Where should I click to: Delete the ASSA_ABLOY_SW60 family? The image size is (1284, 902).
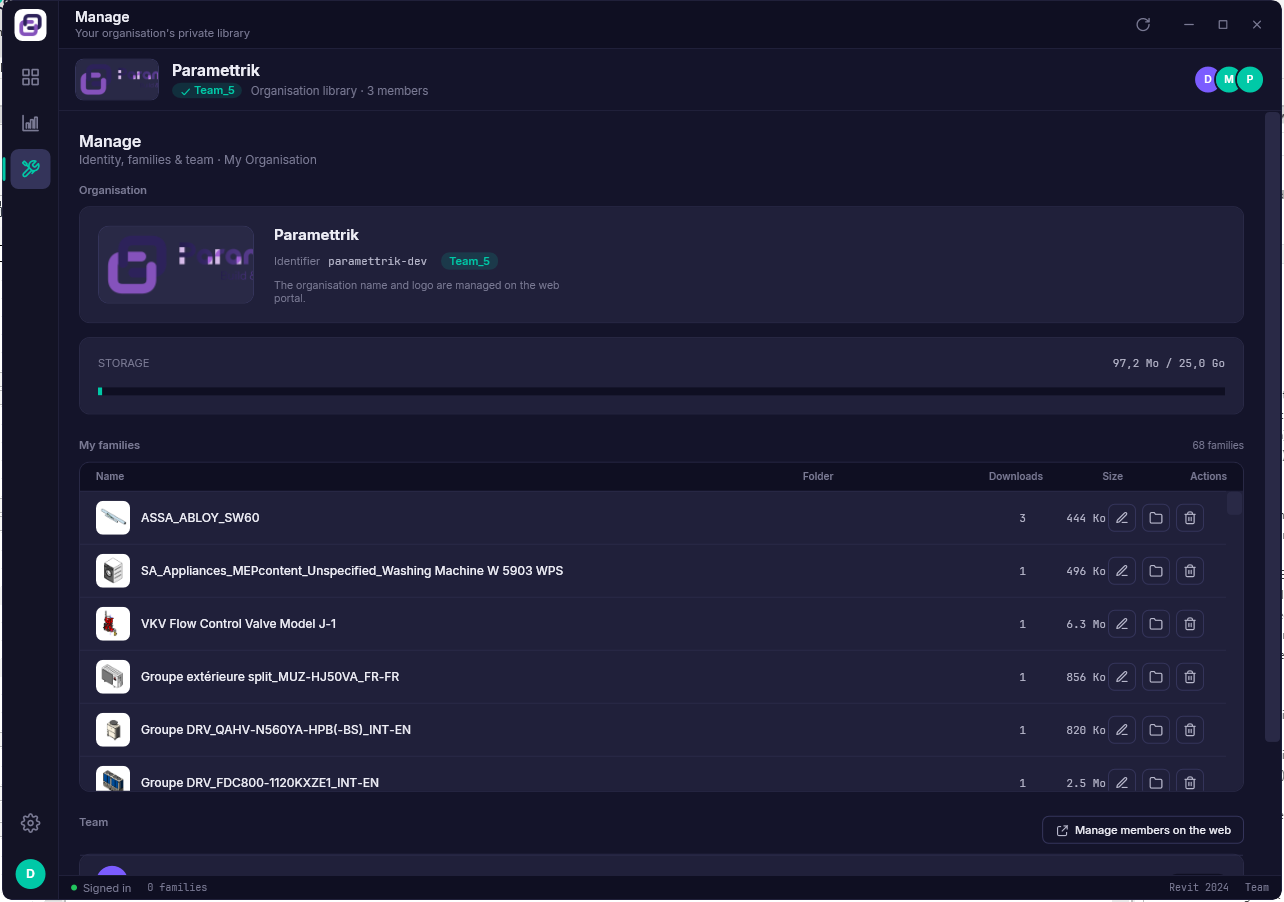(1190, 518)
